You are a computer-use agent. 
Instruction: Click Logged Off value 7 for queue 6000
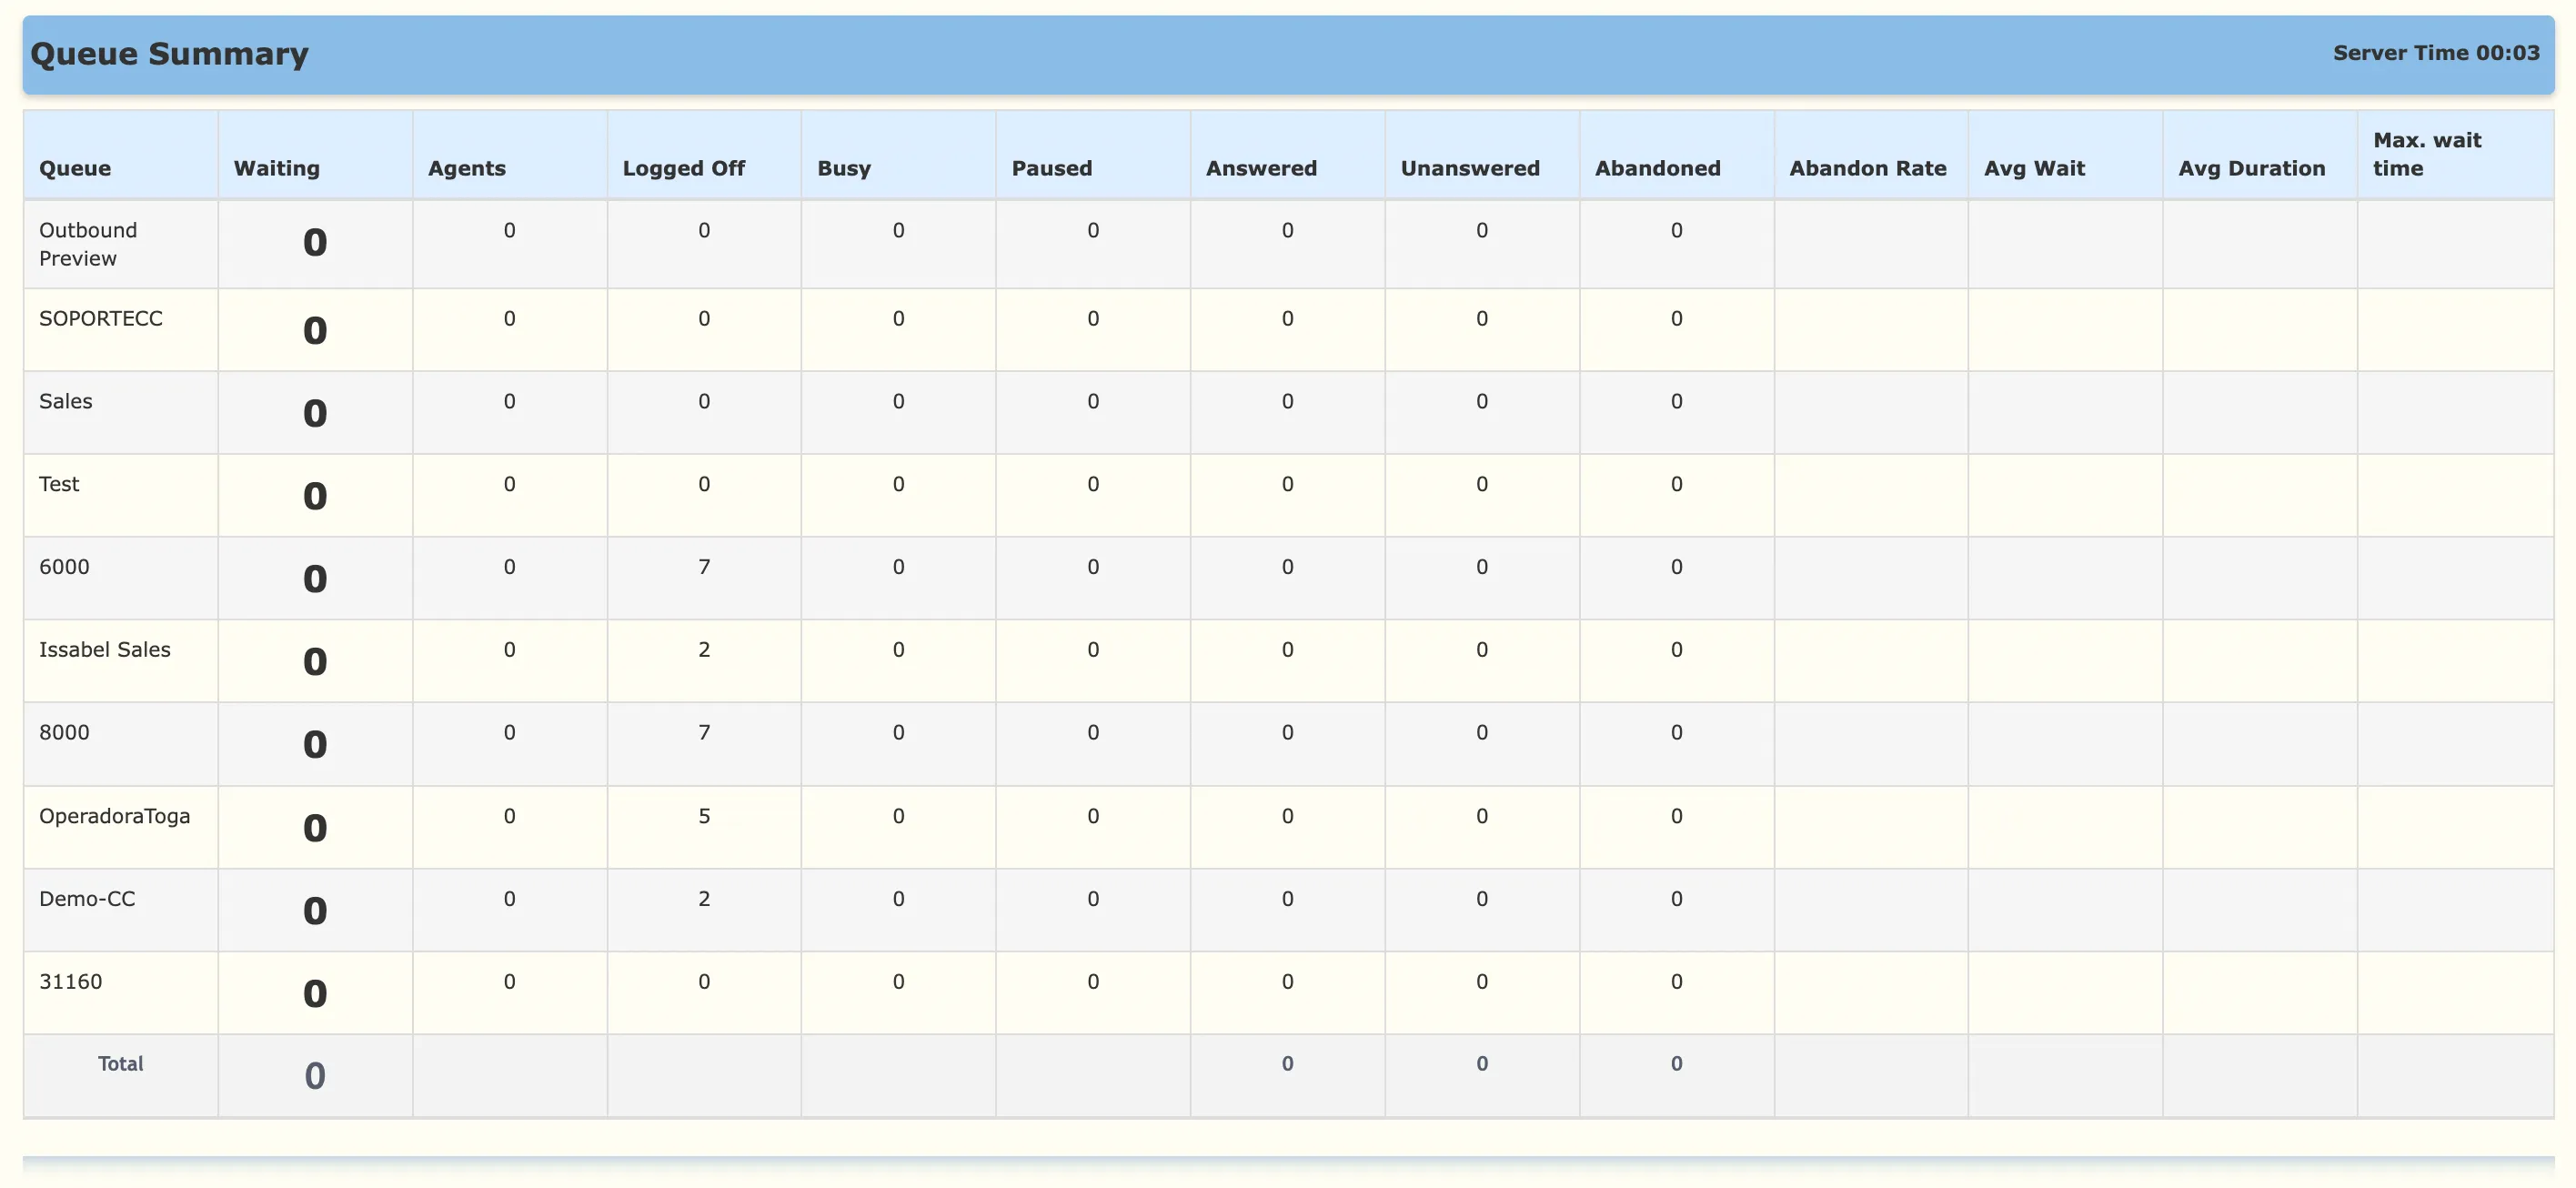(x=704, y=567)
